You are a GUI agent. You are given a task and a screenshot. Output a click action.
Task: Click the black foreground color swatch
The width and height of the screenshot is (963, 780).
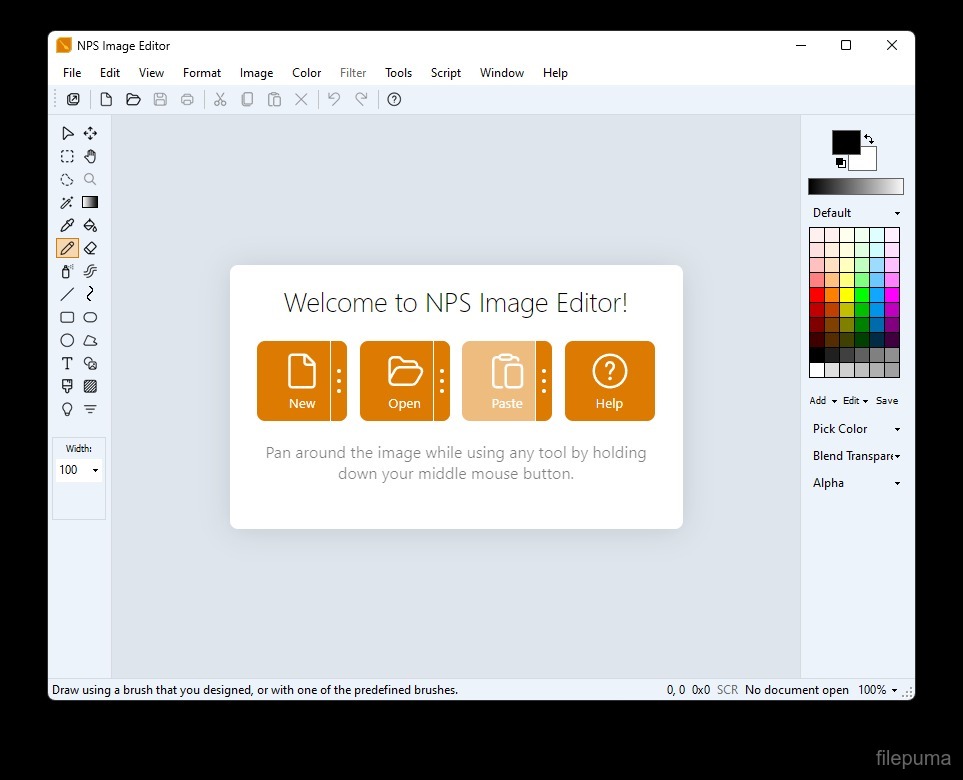click(x=845, y=141)
